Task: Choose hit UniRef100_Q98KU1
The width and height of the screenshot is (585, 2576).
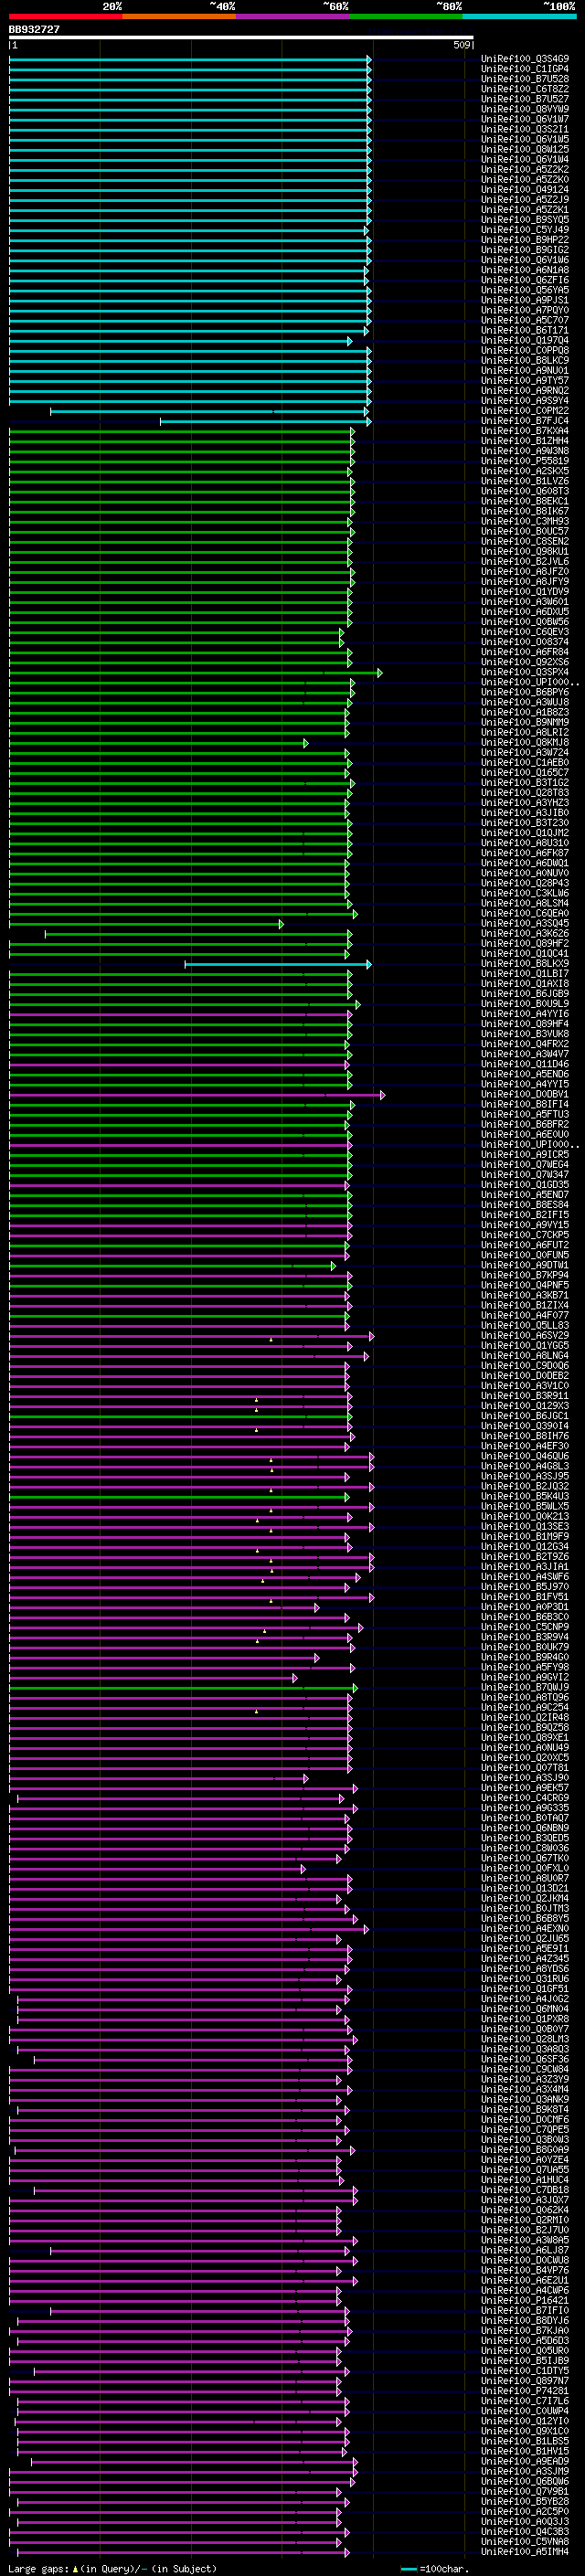Action: 525,552
